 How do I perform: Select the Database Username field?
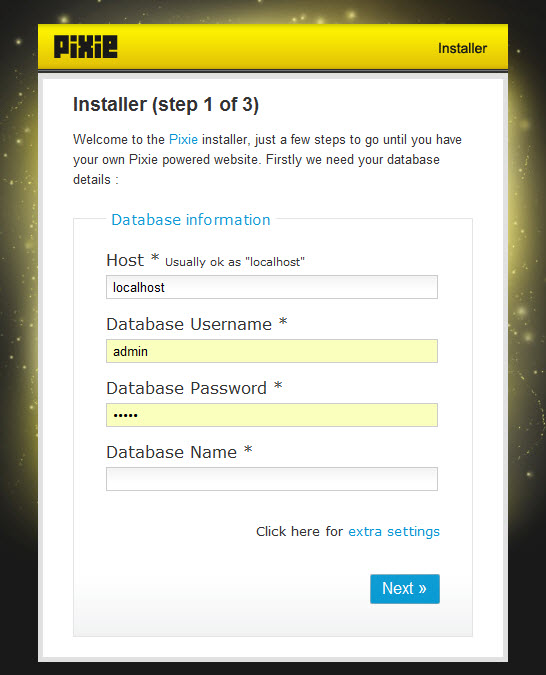tap(272, 351)
